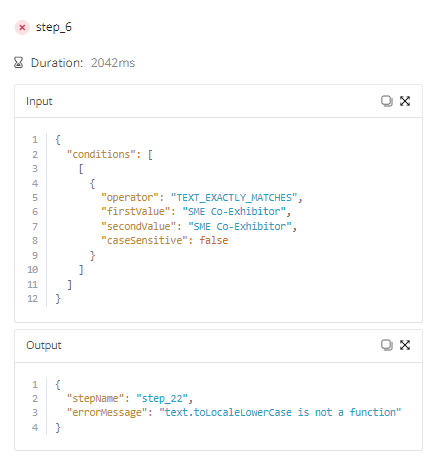Screen dimensions: 437x468
Task: Click the "secondValue" key
Action: pos(139,227)
